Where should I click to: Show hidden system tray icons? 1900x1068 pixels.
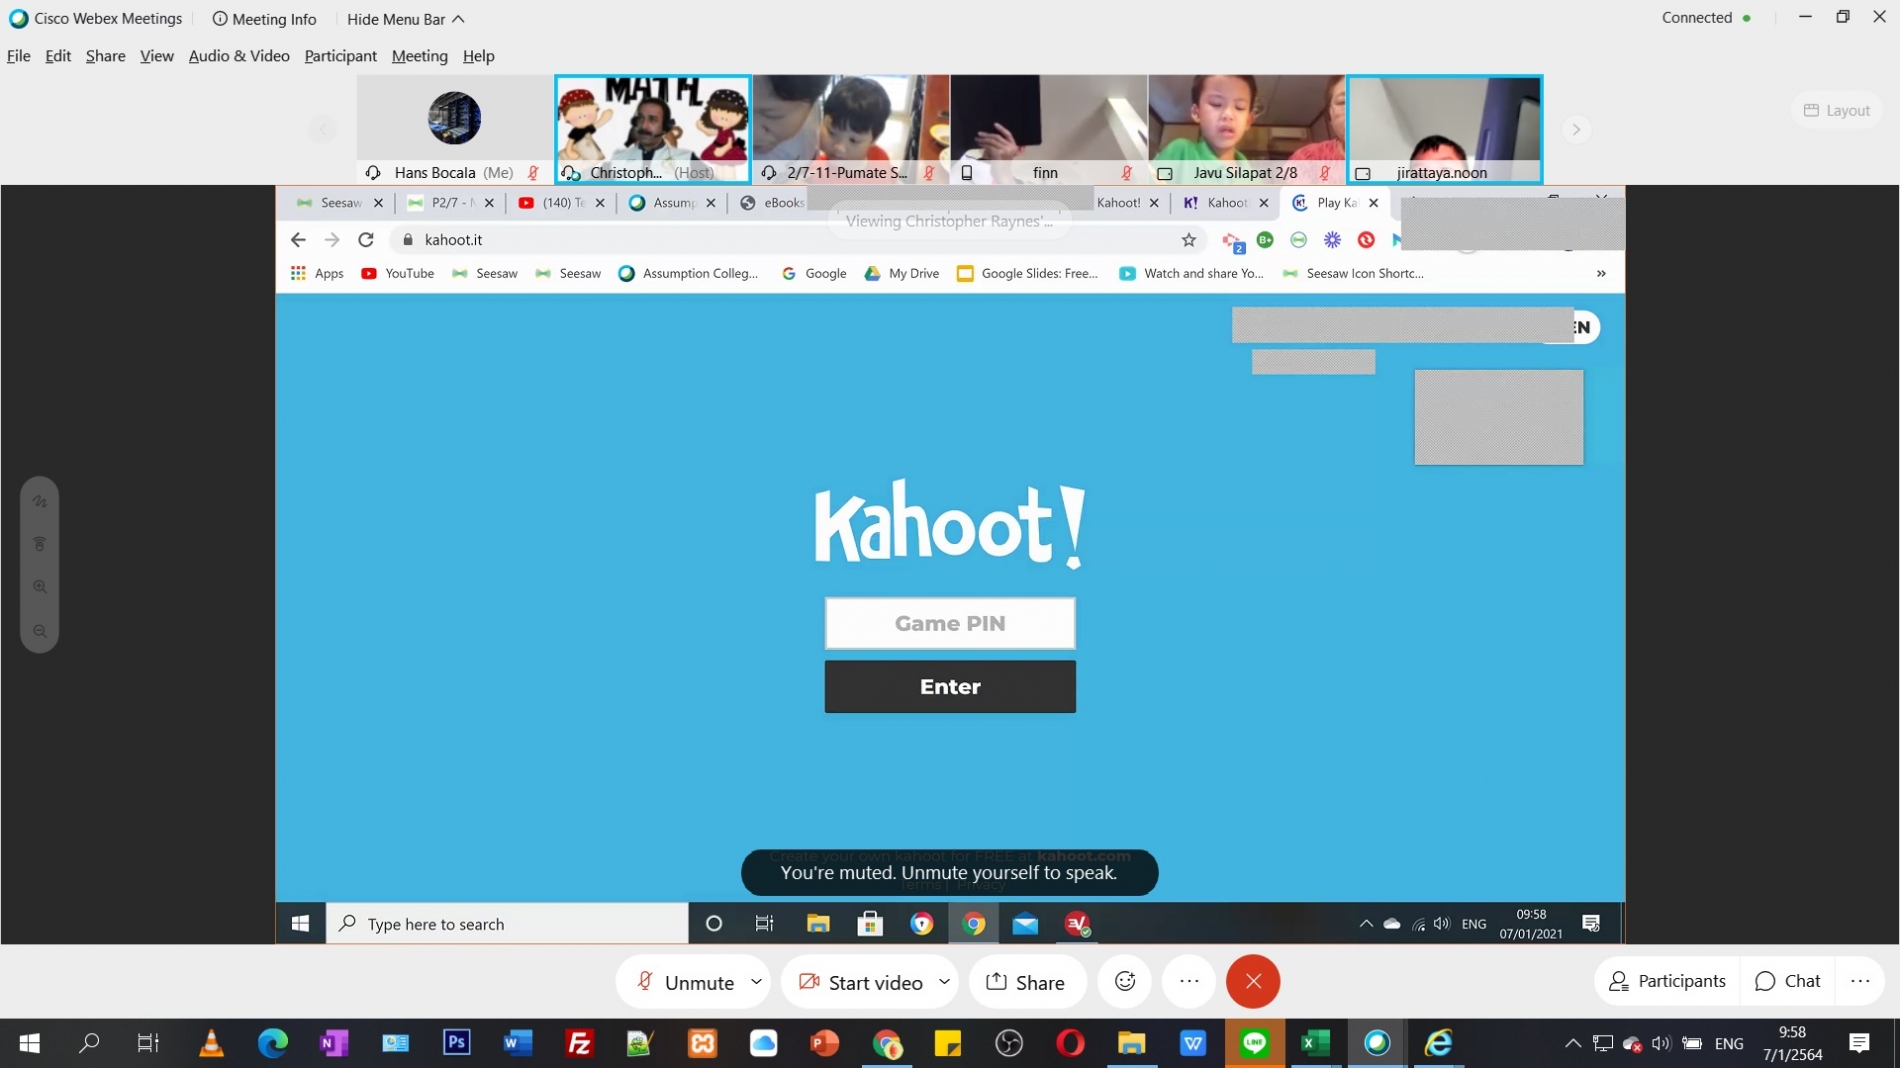(1572, 1043)
